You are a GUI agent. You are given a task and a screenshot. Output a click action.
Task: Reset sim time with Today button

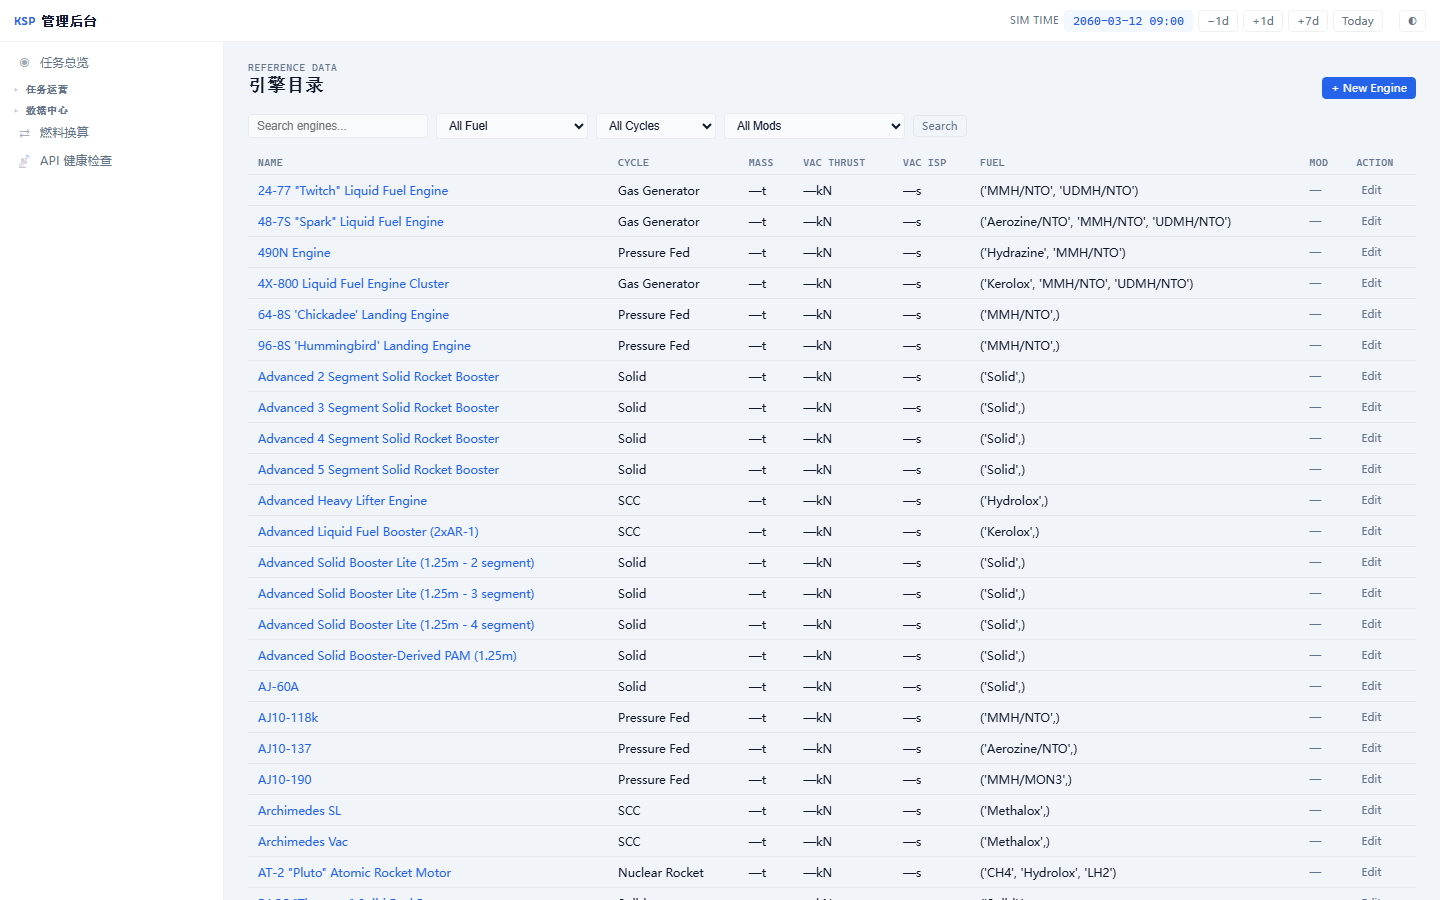pos(1358,21)
